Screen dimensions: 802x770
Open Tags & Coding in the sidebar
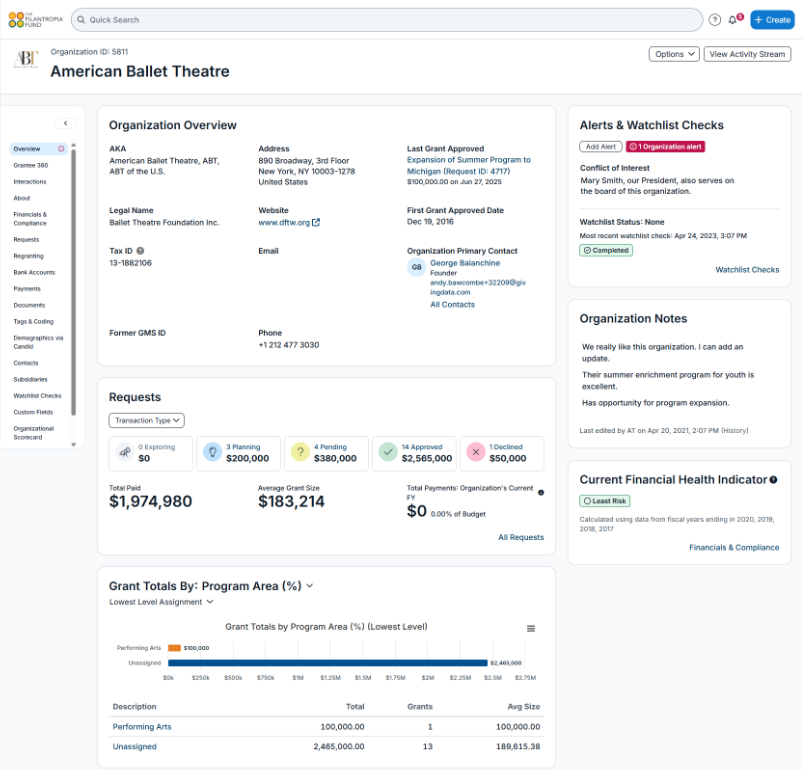point(33,321)
